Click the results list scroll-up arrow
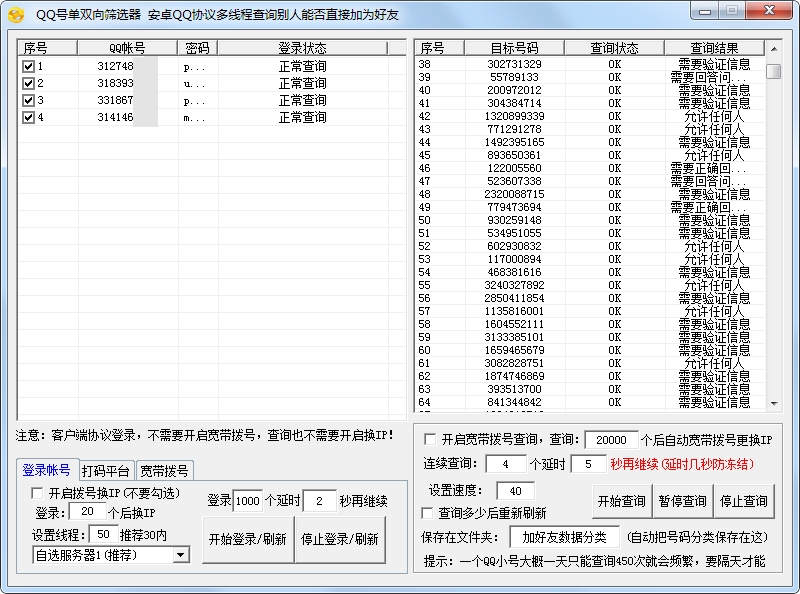 [774, 48]
